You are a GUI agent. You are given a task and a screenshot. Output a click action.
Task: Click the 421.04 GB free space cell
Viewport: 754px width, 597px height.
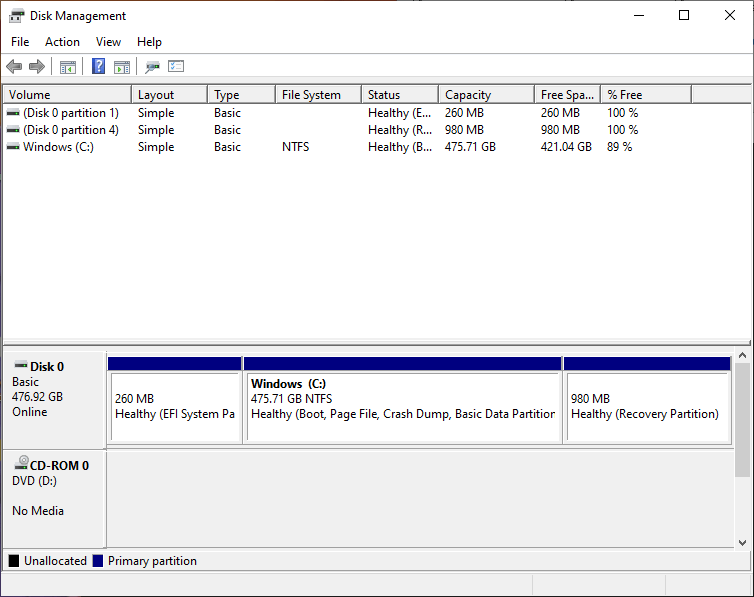566,147
